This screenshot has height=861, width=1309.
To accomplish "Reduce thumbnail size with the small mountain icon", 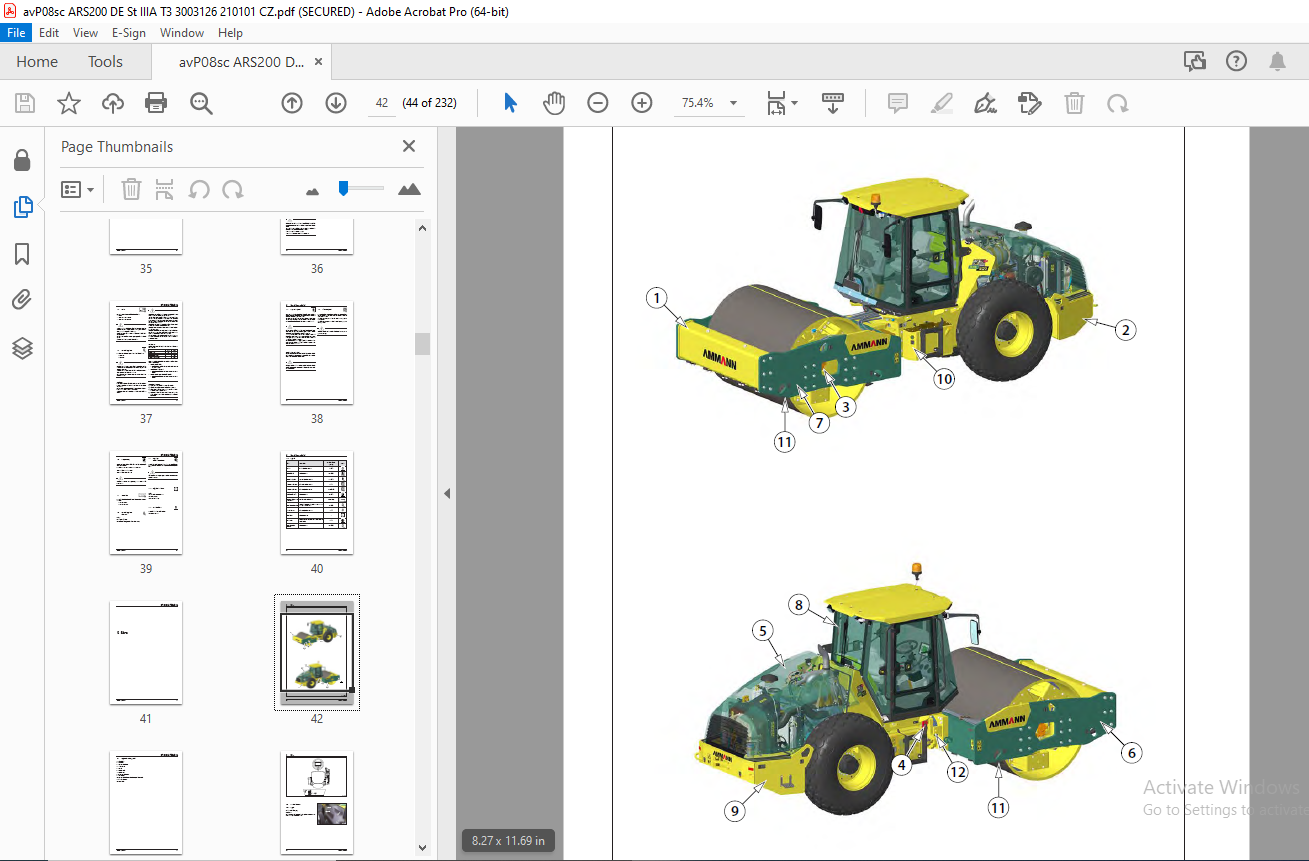I will pos(312,191).
